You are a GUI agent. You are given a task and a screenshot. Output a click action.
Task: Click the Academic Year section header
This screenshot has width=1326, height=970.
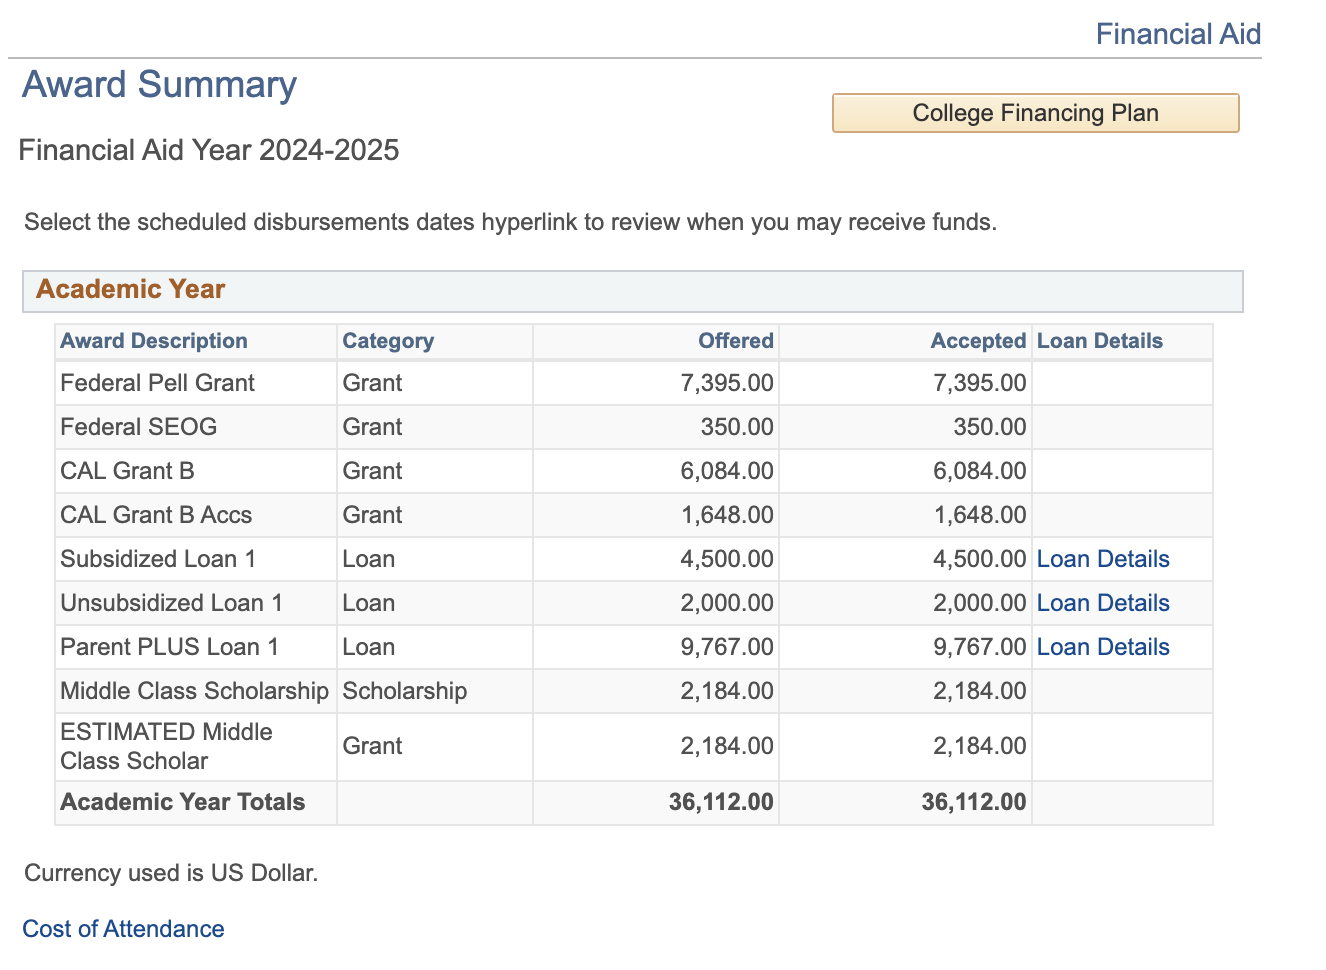tap(130, 290)
